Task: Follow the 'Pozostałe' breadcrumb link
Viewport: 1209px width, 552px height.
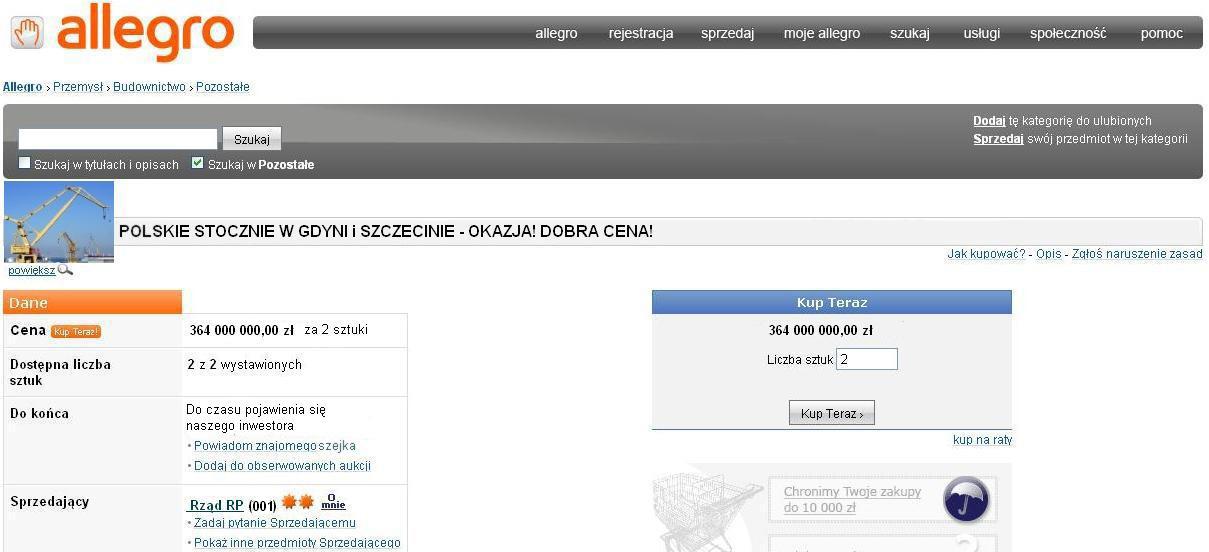Action: tap(223, 87)
